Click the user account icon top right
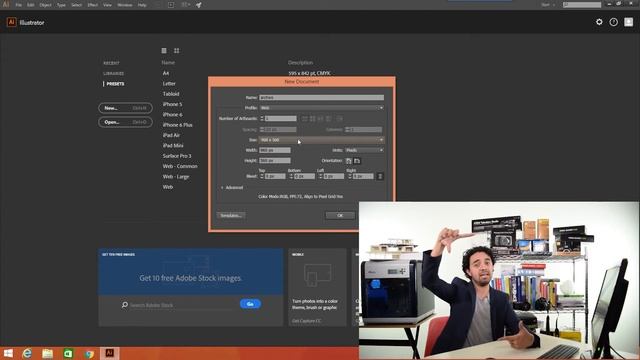The width and height of the screenshot is (640, 360). [629, 22]
